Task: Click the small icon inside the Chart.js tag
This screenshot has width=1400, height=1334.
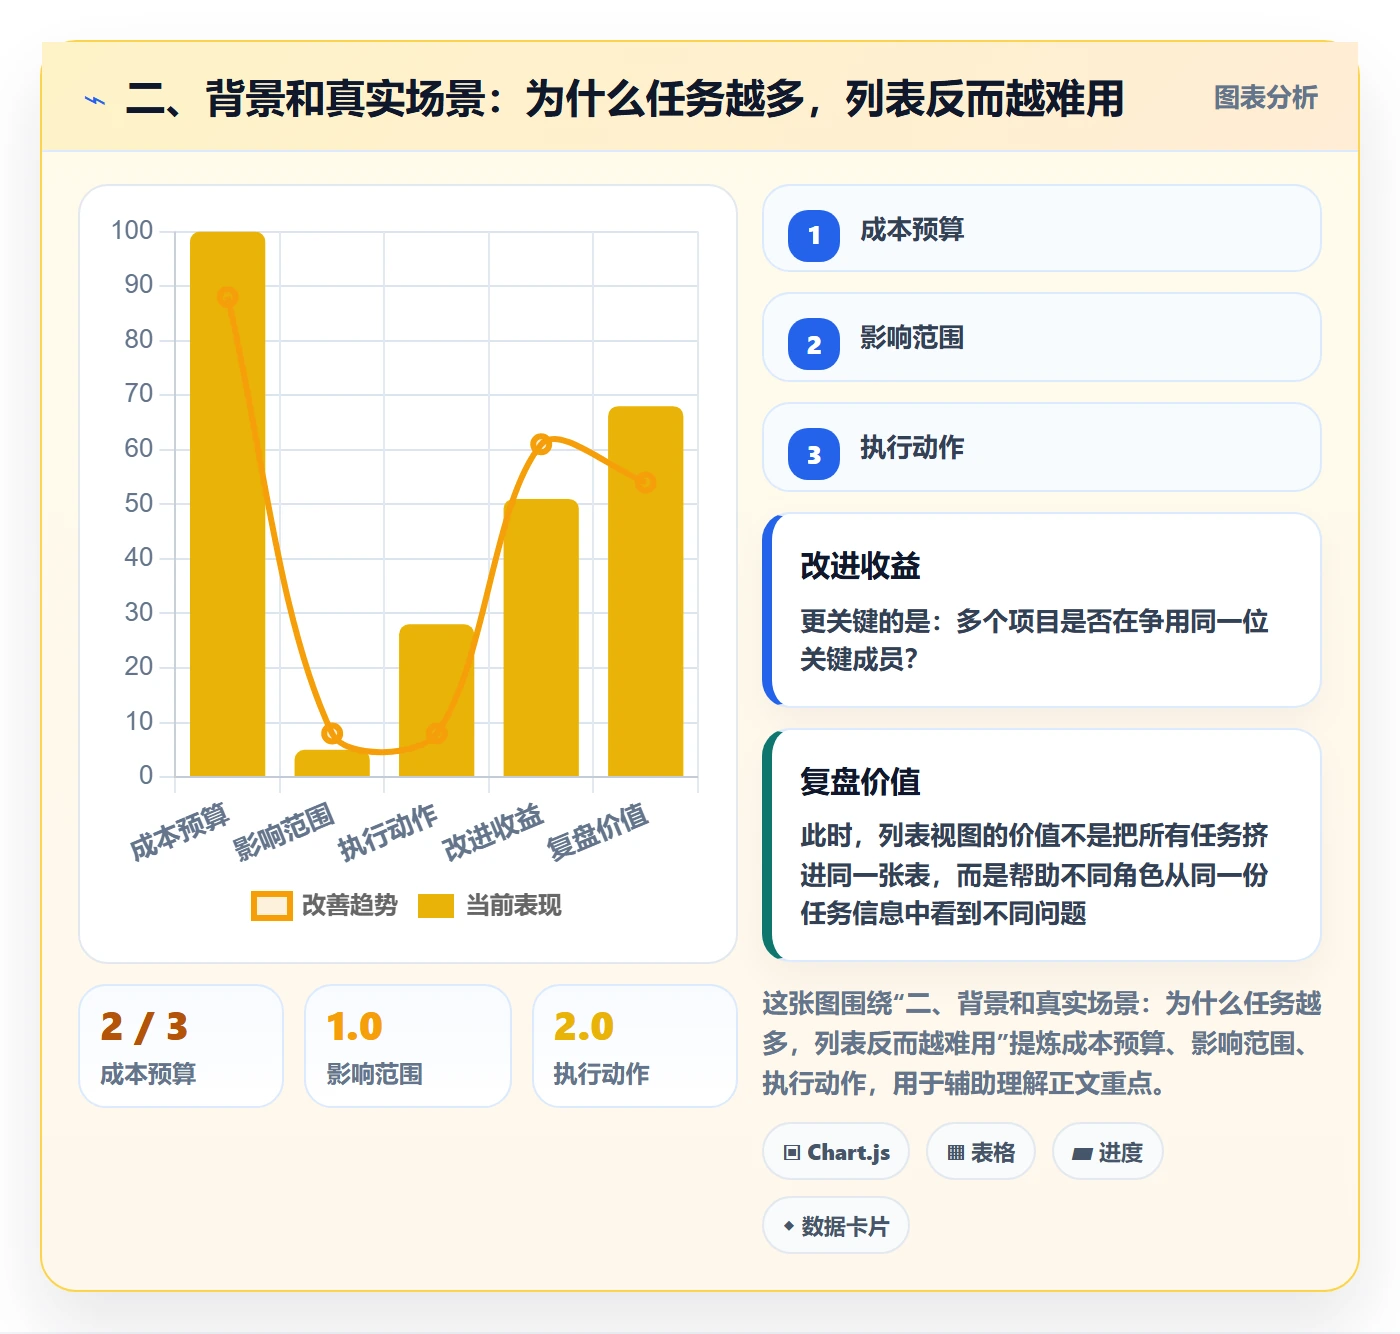Action: (792, 1152)
